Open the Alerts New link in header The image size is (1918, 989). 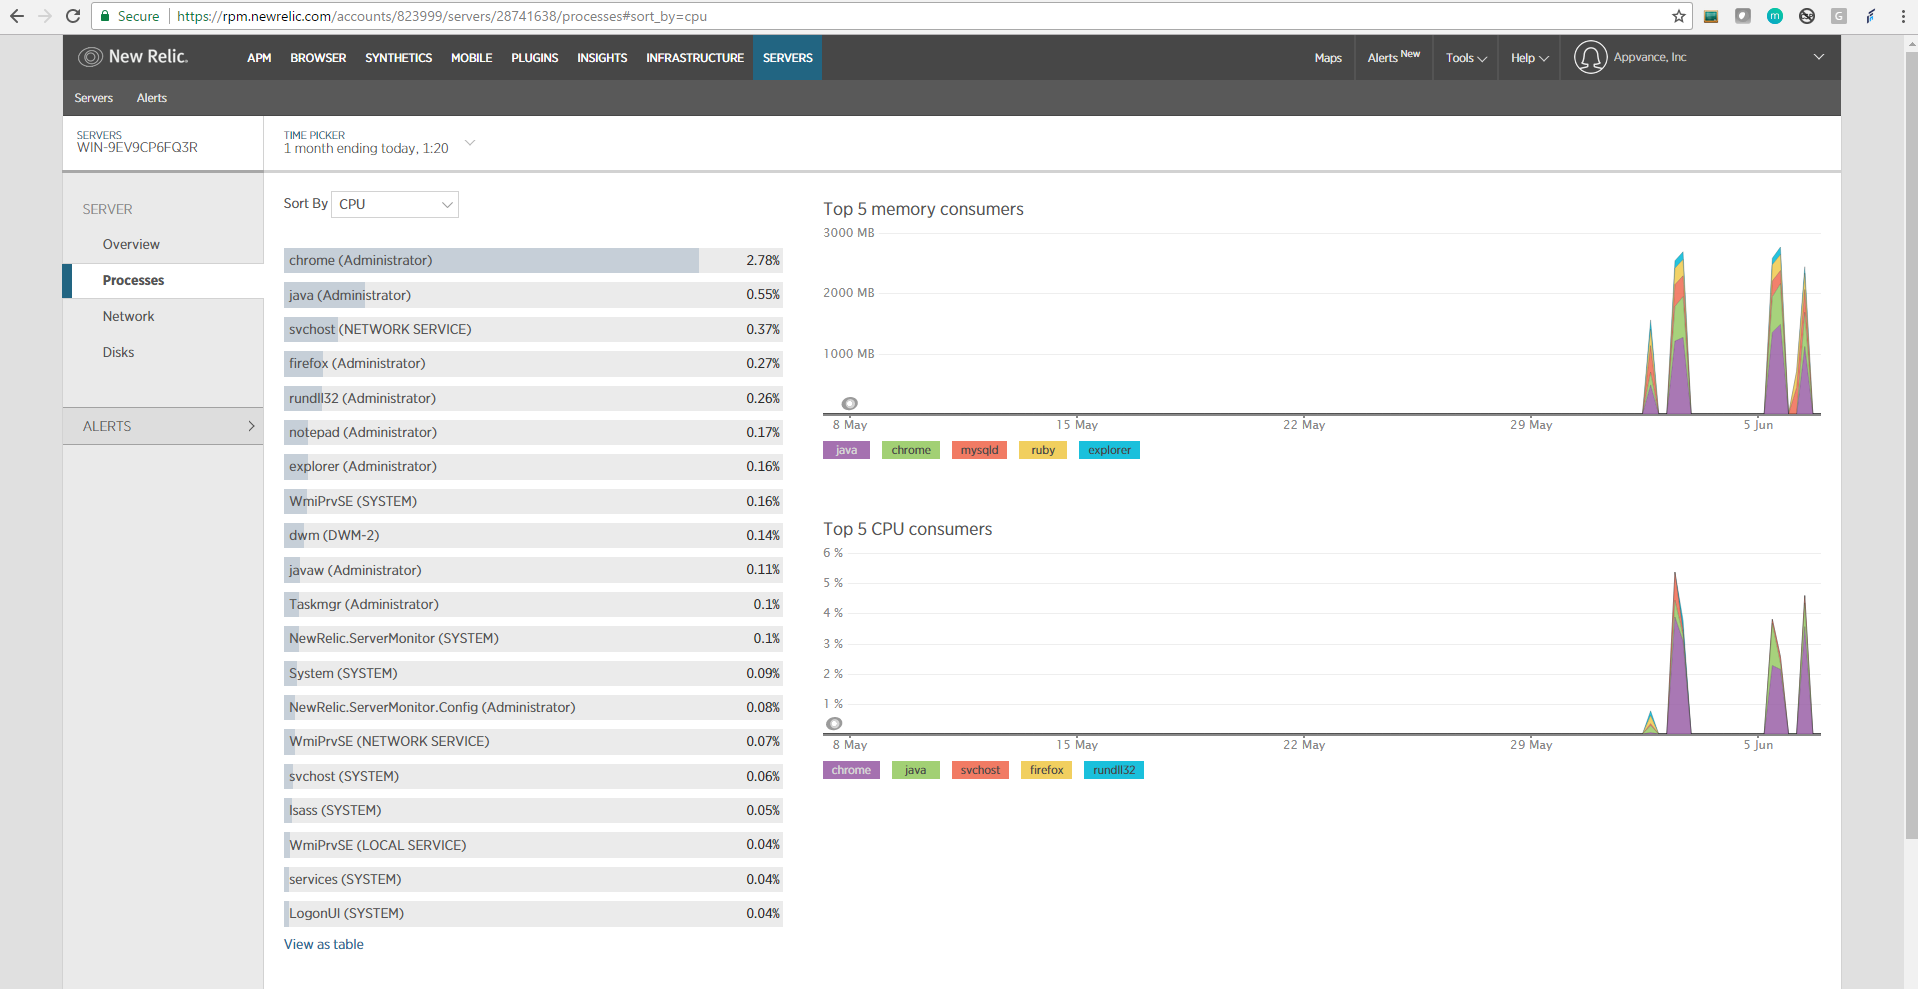(1393, 57)
